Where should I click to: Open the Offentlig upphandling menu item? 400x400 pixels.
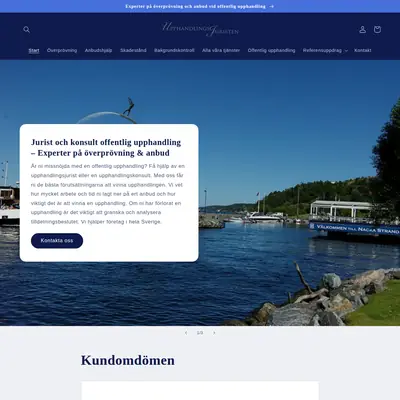[x=271, y=50]
